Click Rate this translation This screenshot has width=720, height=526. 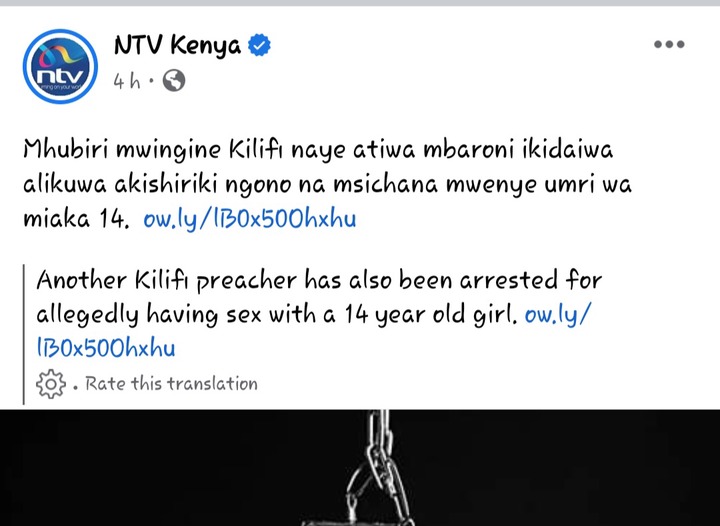tap(171, 384)
